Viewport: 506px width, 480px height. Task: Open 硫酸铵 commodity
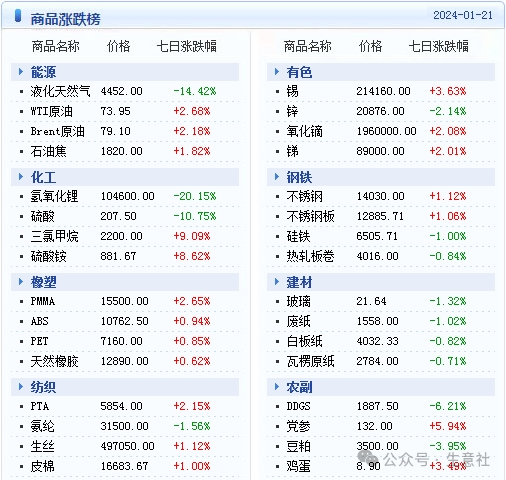point(48,256)
